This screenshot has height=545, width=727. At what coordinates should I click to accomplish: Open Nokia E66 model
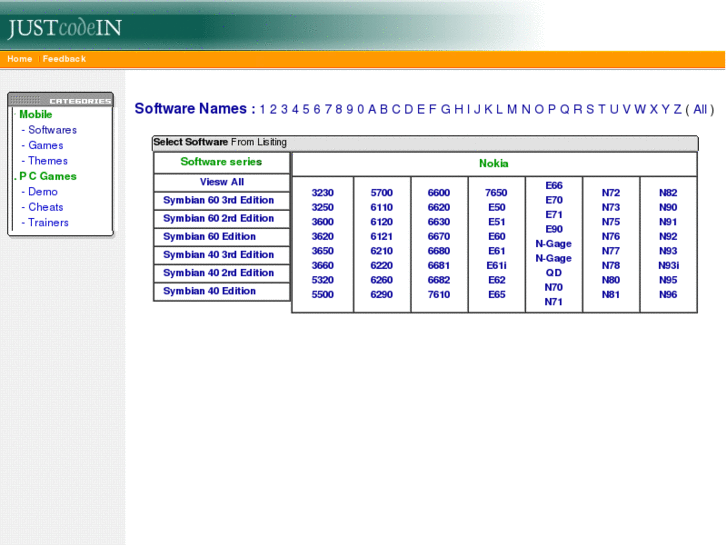(554, 186)
